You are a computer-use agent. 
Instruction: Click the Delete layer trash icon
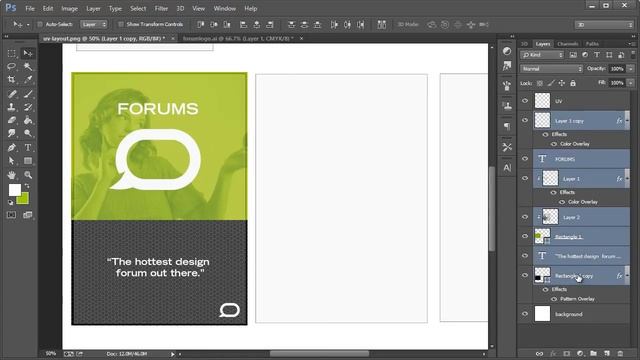pyautogui.click(x=620, y=353)
